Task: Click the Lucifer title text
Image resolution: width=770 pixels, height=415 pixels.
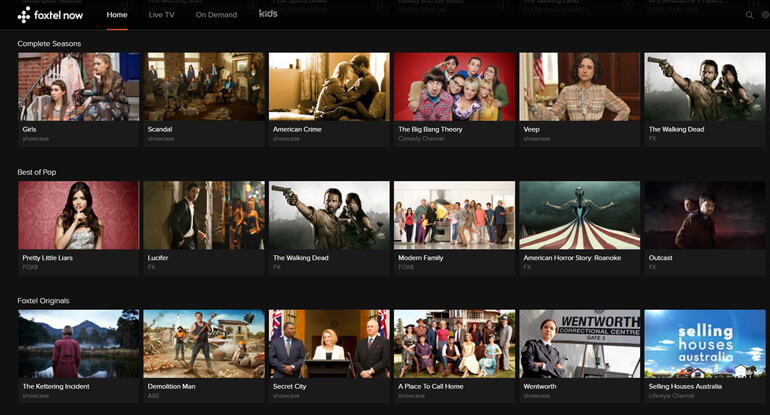Action: 158,258
